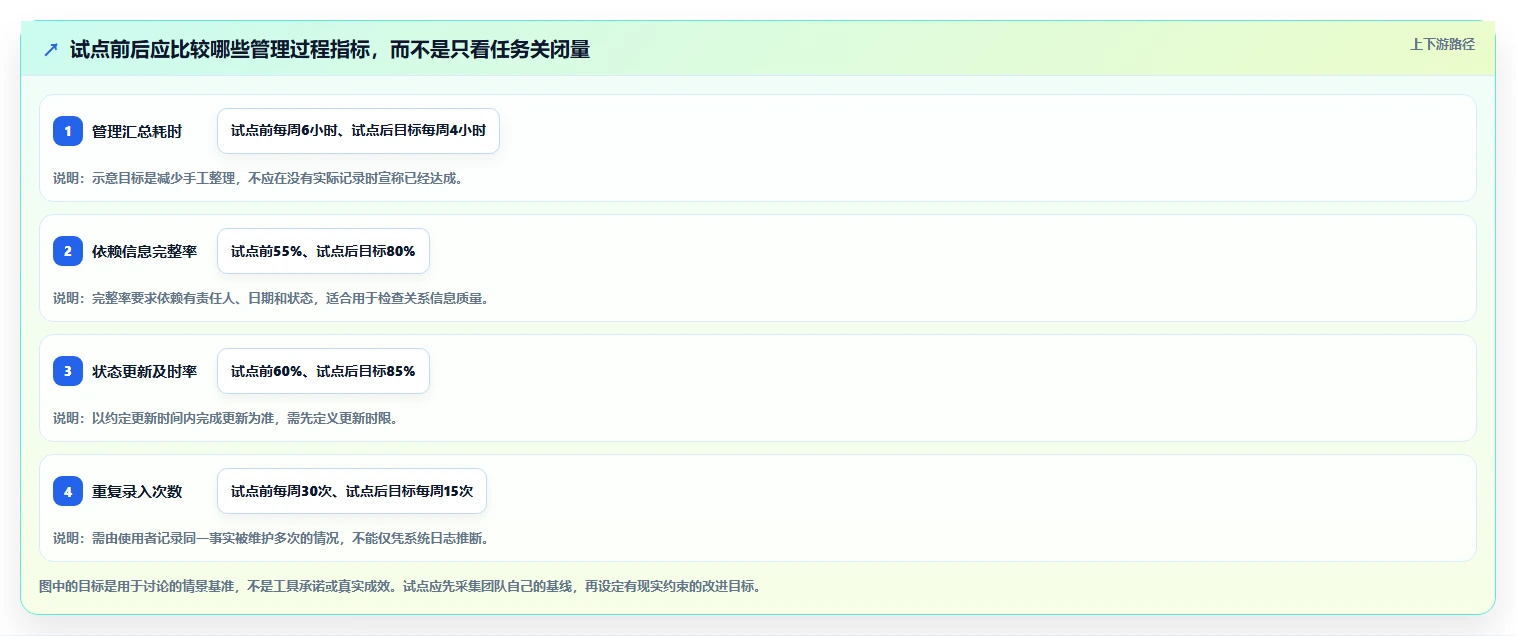Select the number 1 badge for 管理汇总耗时
The height and width of the screenshot is (636, 1516).
pyautogui.click(x=68, y=131)
